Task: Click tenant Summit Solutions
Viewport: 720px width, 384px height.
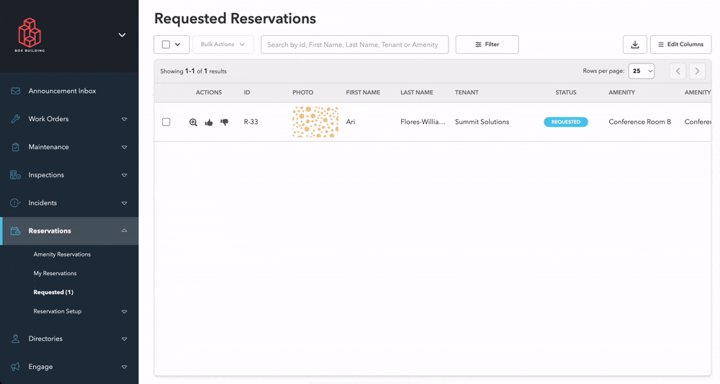Action: point(482,122)
